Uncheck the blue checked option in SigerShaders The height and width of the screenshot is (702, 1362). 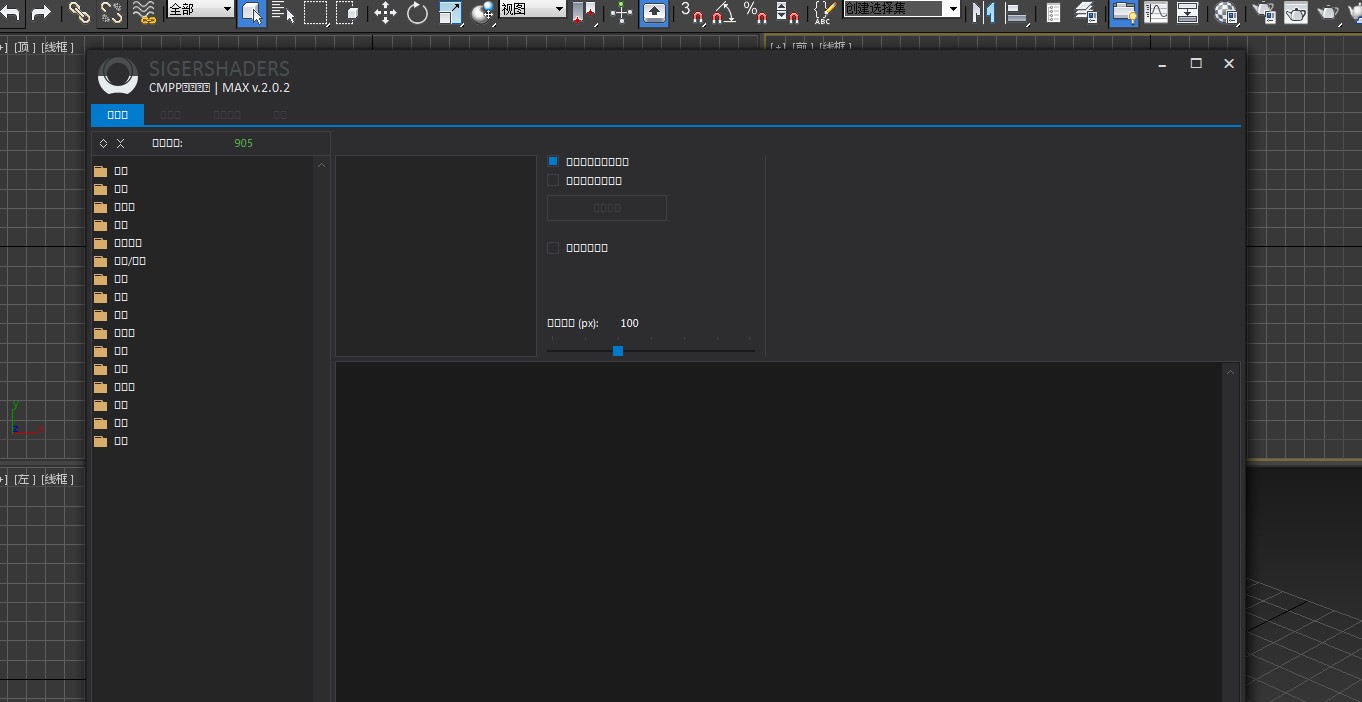click(553, 161)
